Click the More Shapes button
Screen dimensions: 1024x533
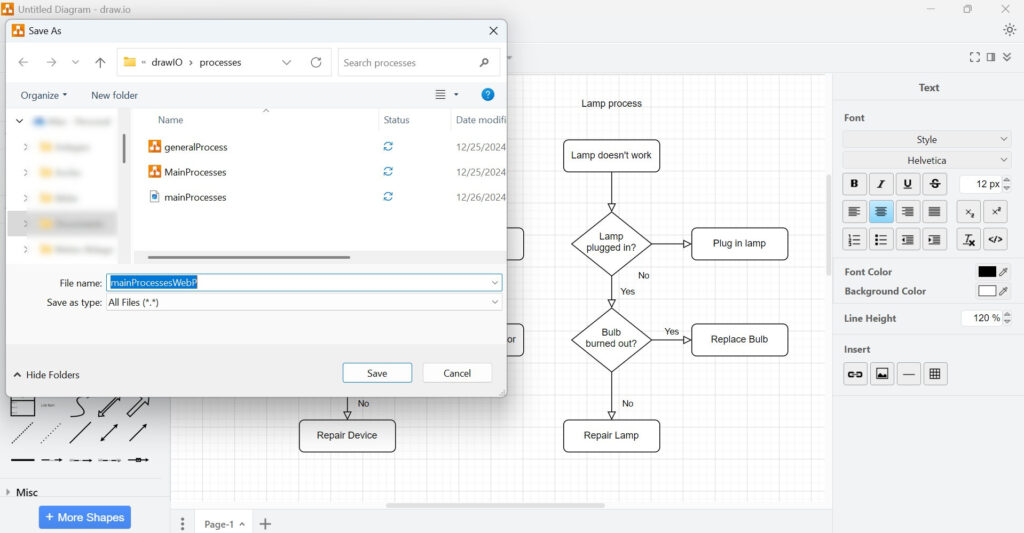85,517
